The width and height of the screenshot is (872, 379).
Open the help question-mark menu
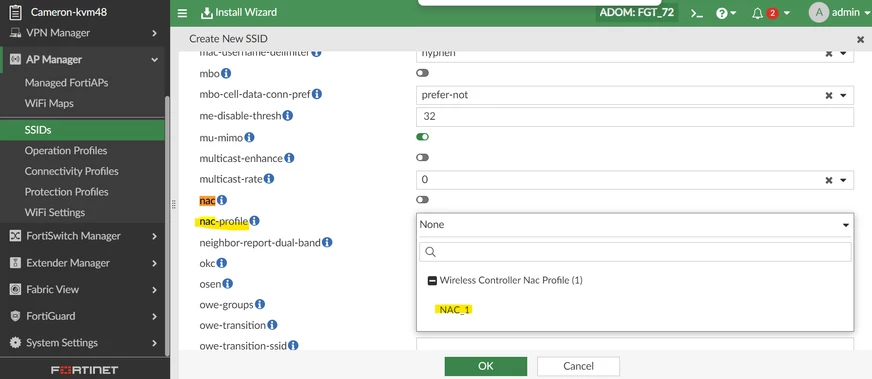pyautogui.click(x=726, y=13)
